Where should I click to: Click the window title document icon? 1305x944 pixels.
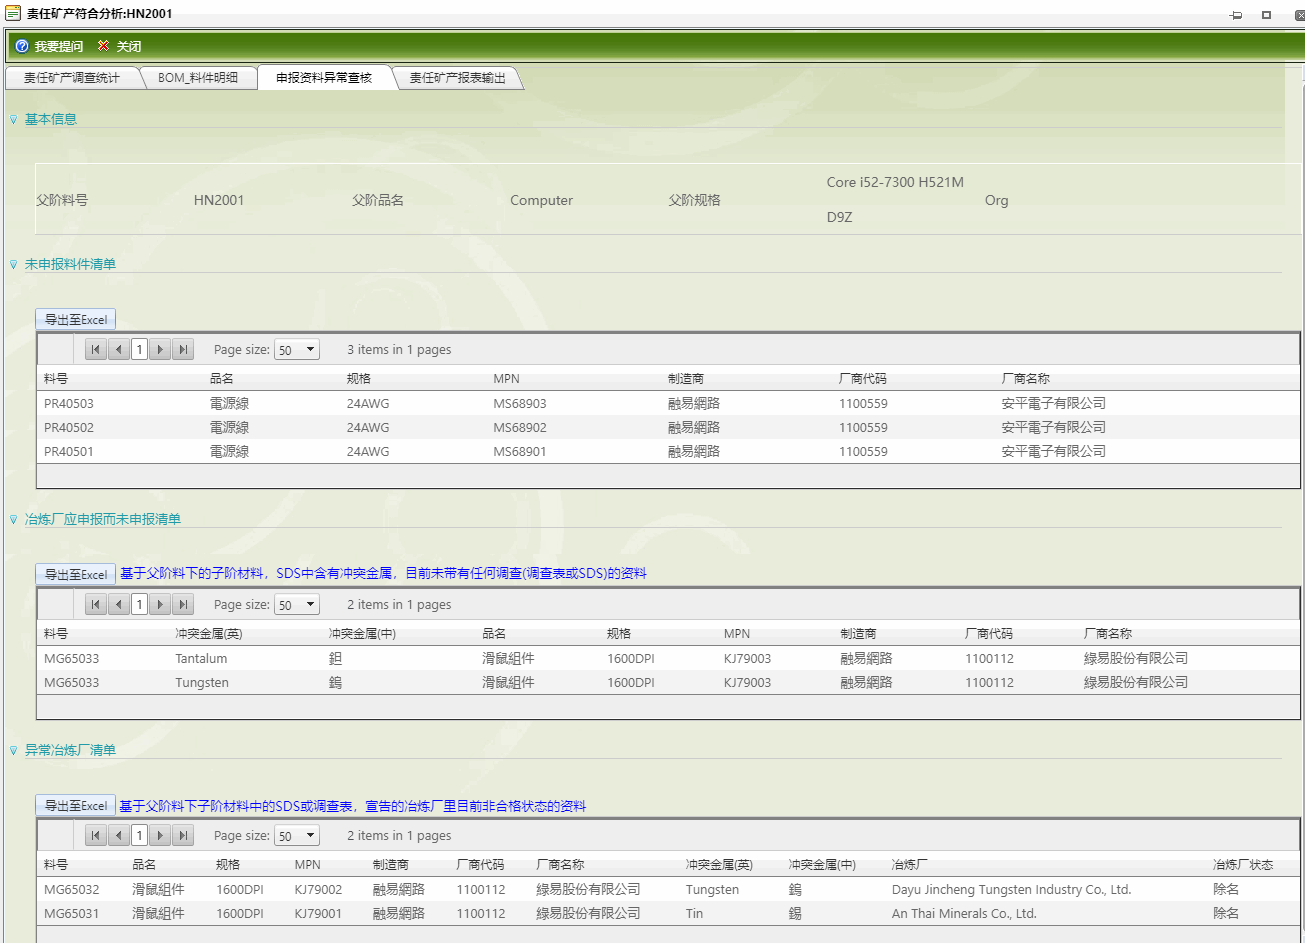click(x=13, y=14)
